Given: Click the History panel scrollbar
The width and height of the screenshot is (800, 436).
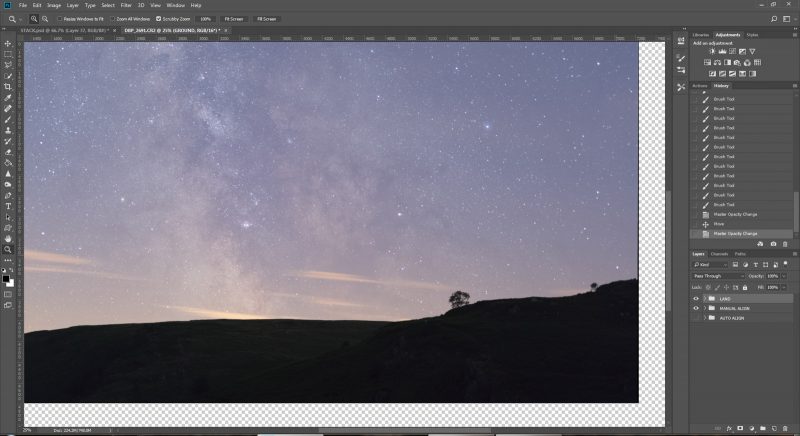Looking at the screenshot, I should [796, 212].
